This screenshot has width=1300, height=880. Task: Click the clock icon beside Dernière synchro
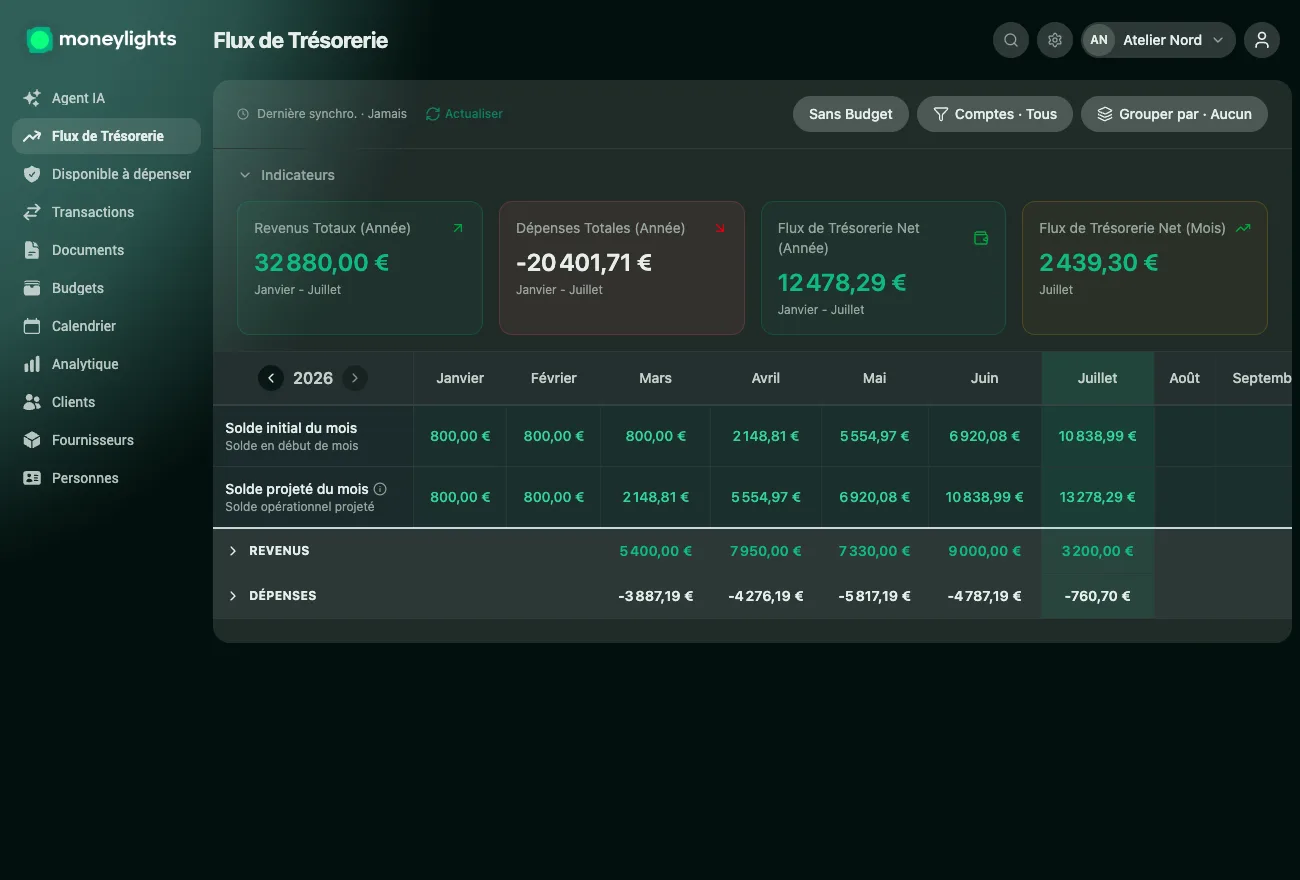tap(243, 114)
